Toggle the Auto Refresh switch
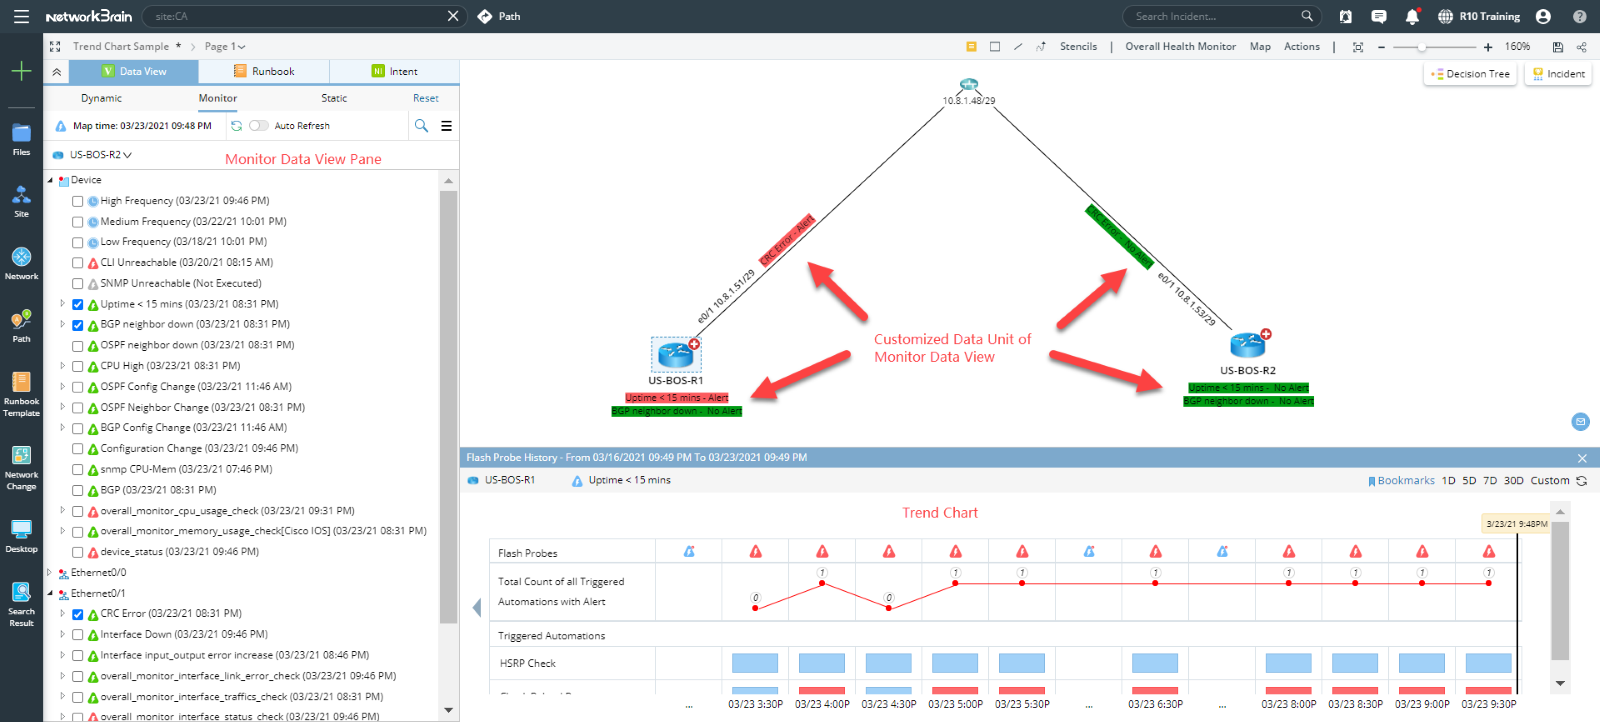The height and width of the screenshot is (722, 1600). point(259,126)
